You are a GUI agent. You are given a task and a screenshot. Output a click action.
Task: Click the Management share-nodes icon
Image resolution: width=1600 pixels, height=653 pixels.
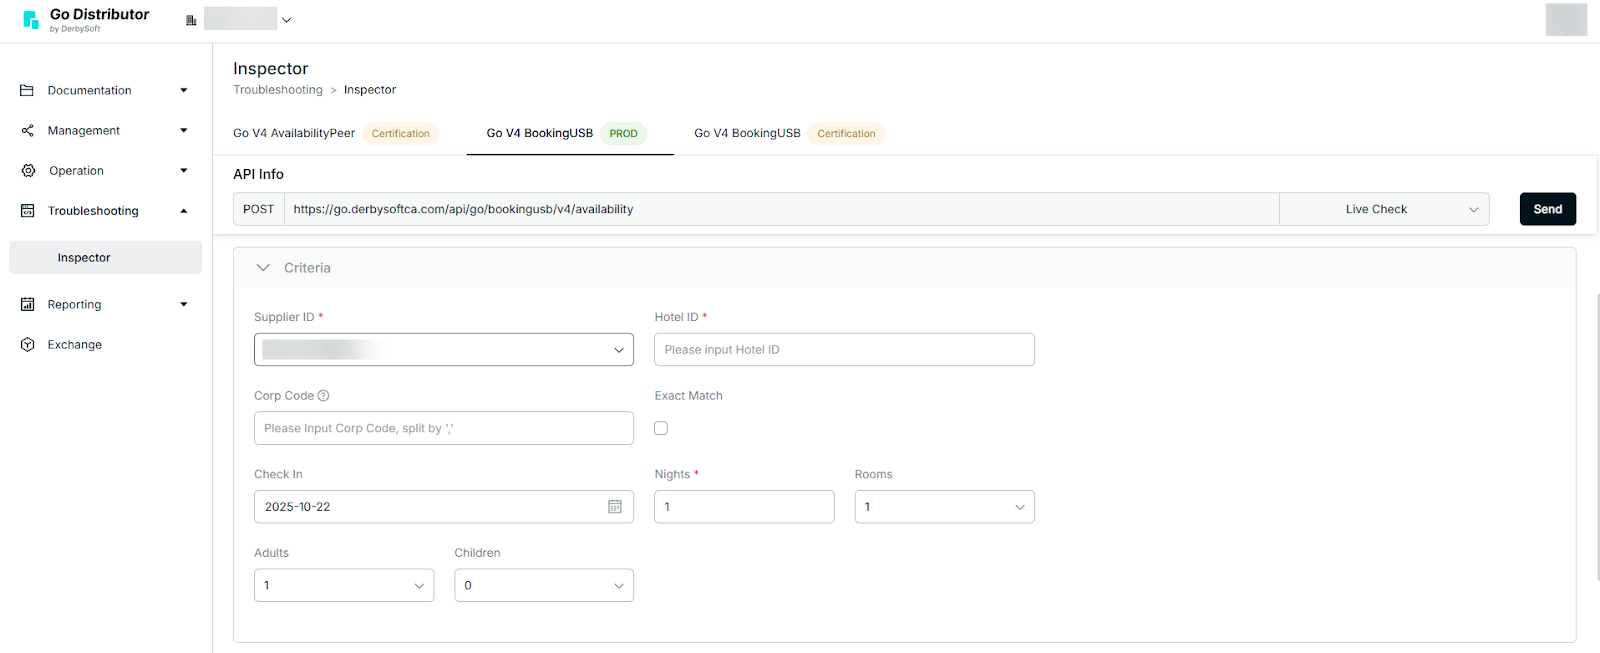(x=27, y=130)
